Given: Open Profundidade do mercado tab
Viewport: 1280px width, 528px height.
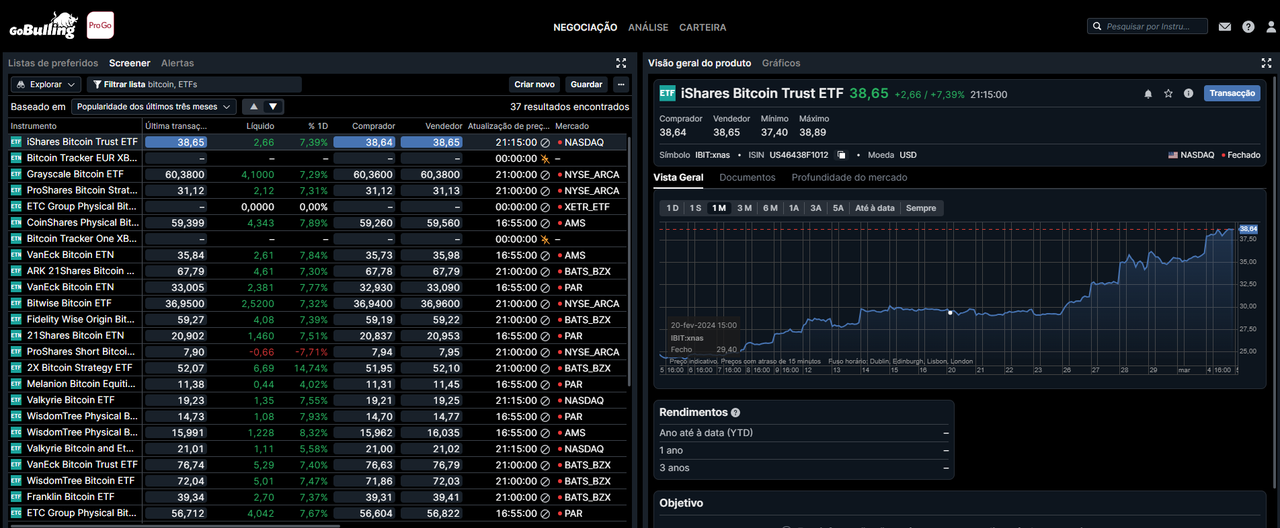Looking at the screenshot, I should 849,178.
